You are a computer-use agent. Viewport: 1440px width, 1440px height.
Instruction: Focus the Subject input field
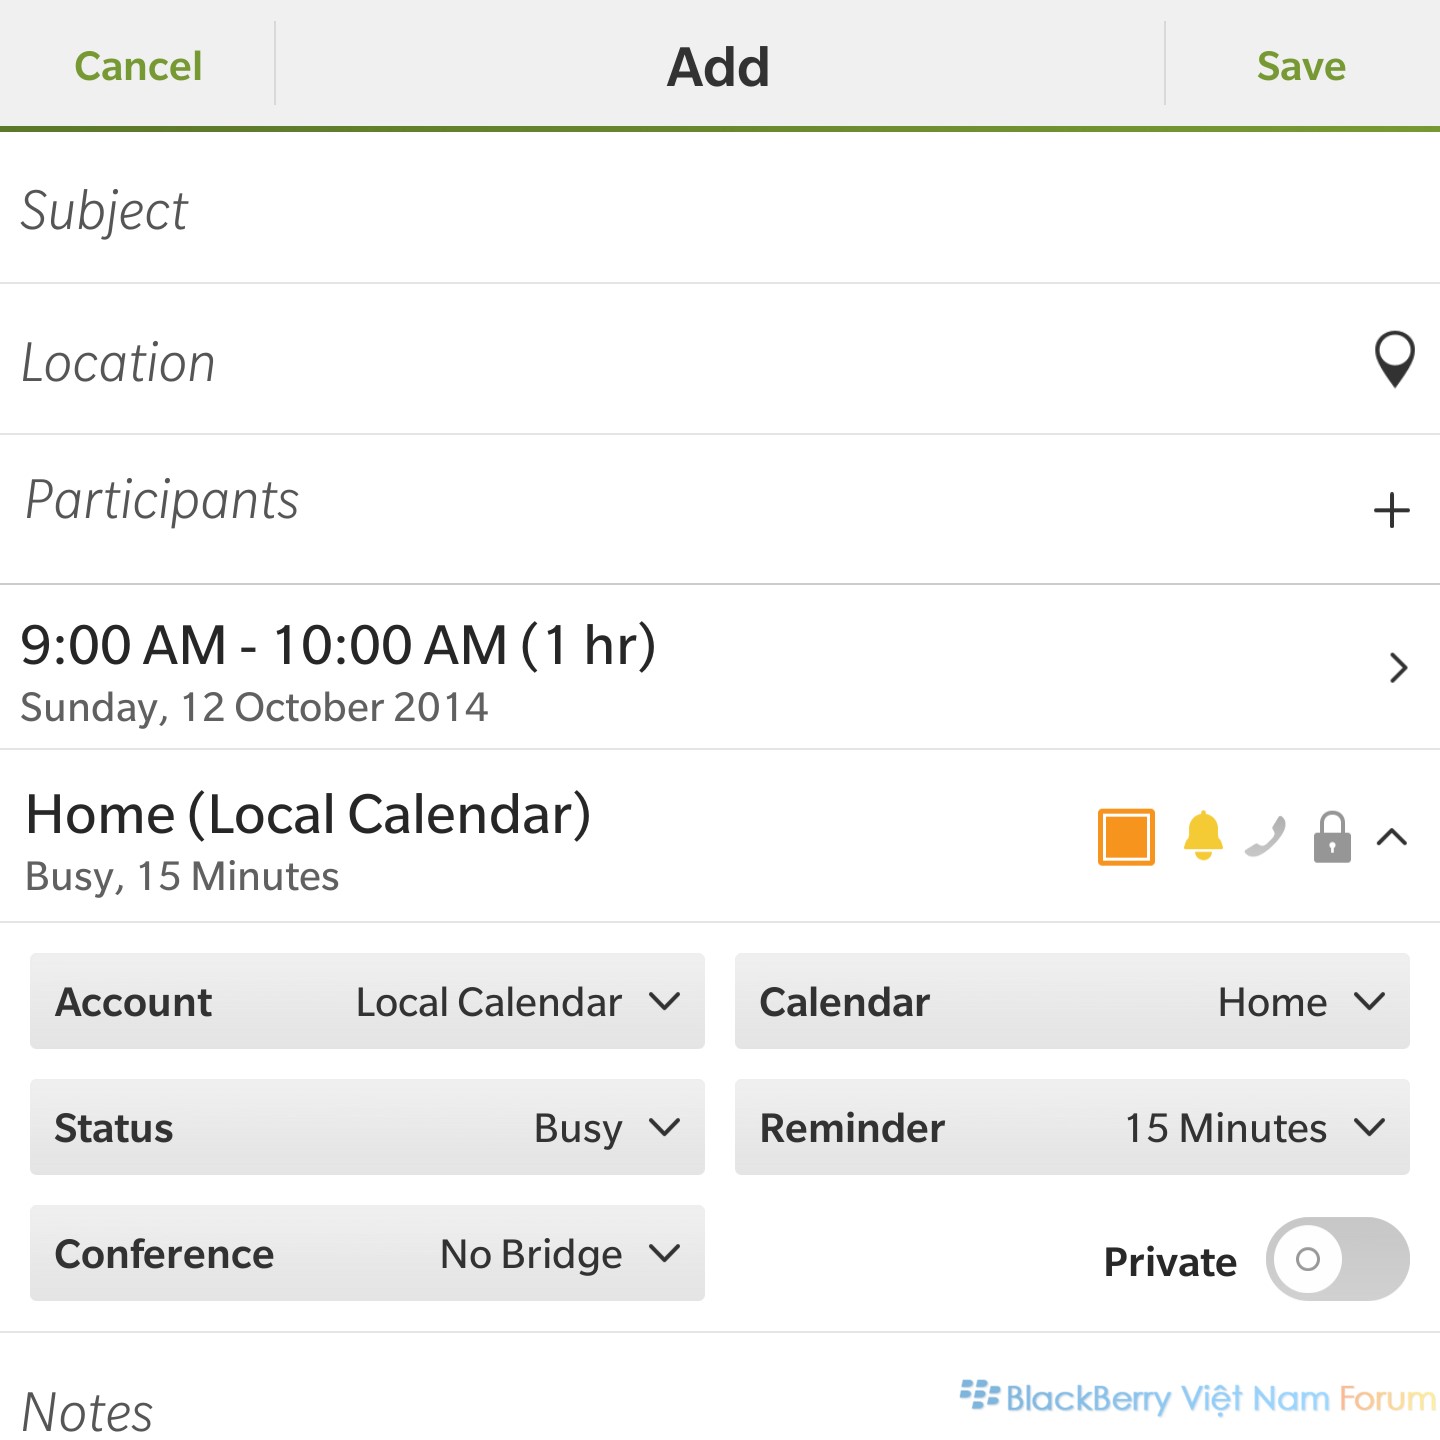point(720,210)
